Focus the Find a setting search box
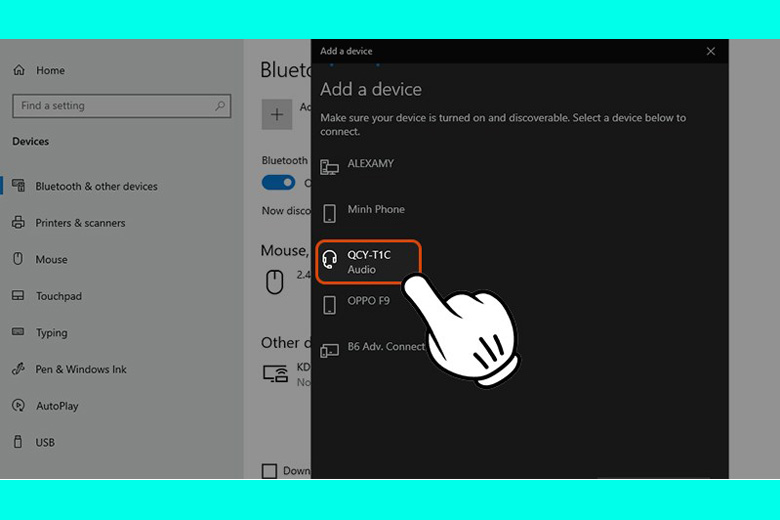 [122, 106]
